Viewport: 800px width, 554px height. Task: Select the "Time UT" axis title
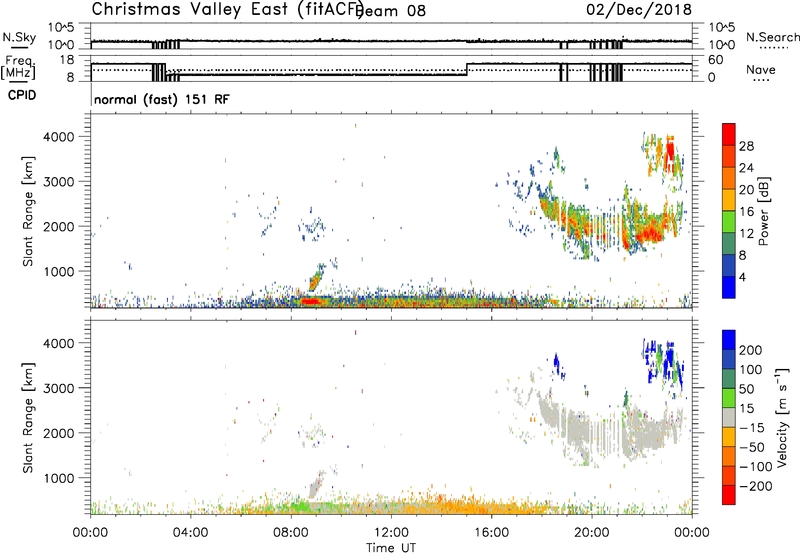click(x=391, y=548)
